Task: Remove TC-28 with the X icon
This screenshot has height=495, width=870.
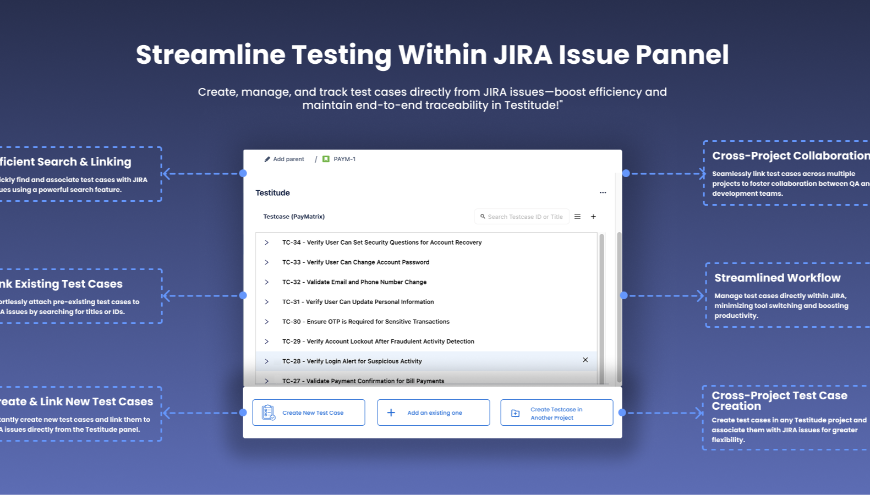Action: 585,360
